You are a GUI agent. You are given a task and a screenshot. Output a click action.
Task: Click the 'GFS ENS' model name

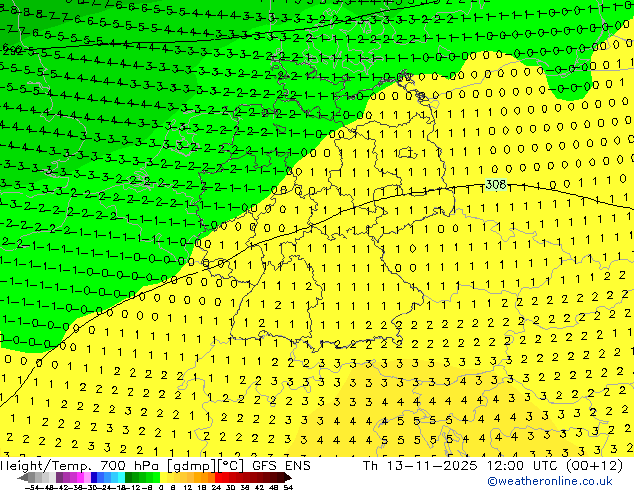(x=281, y=466)
